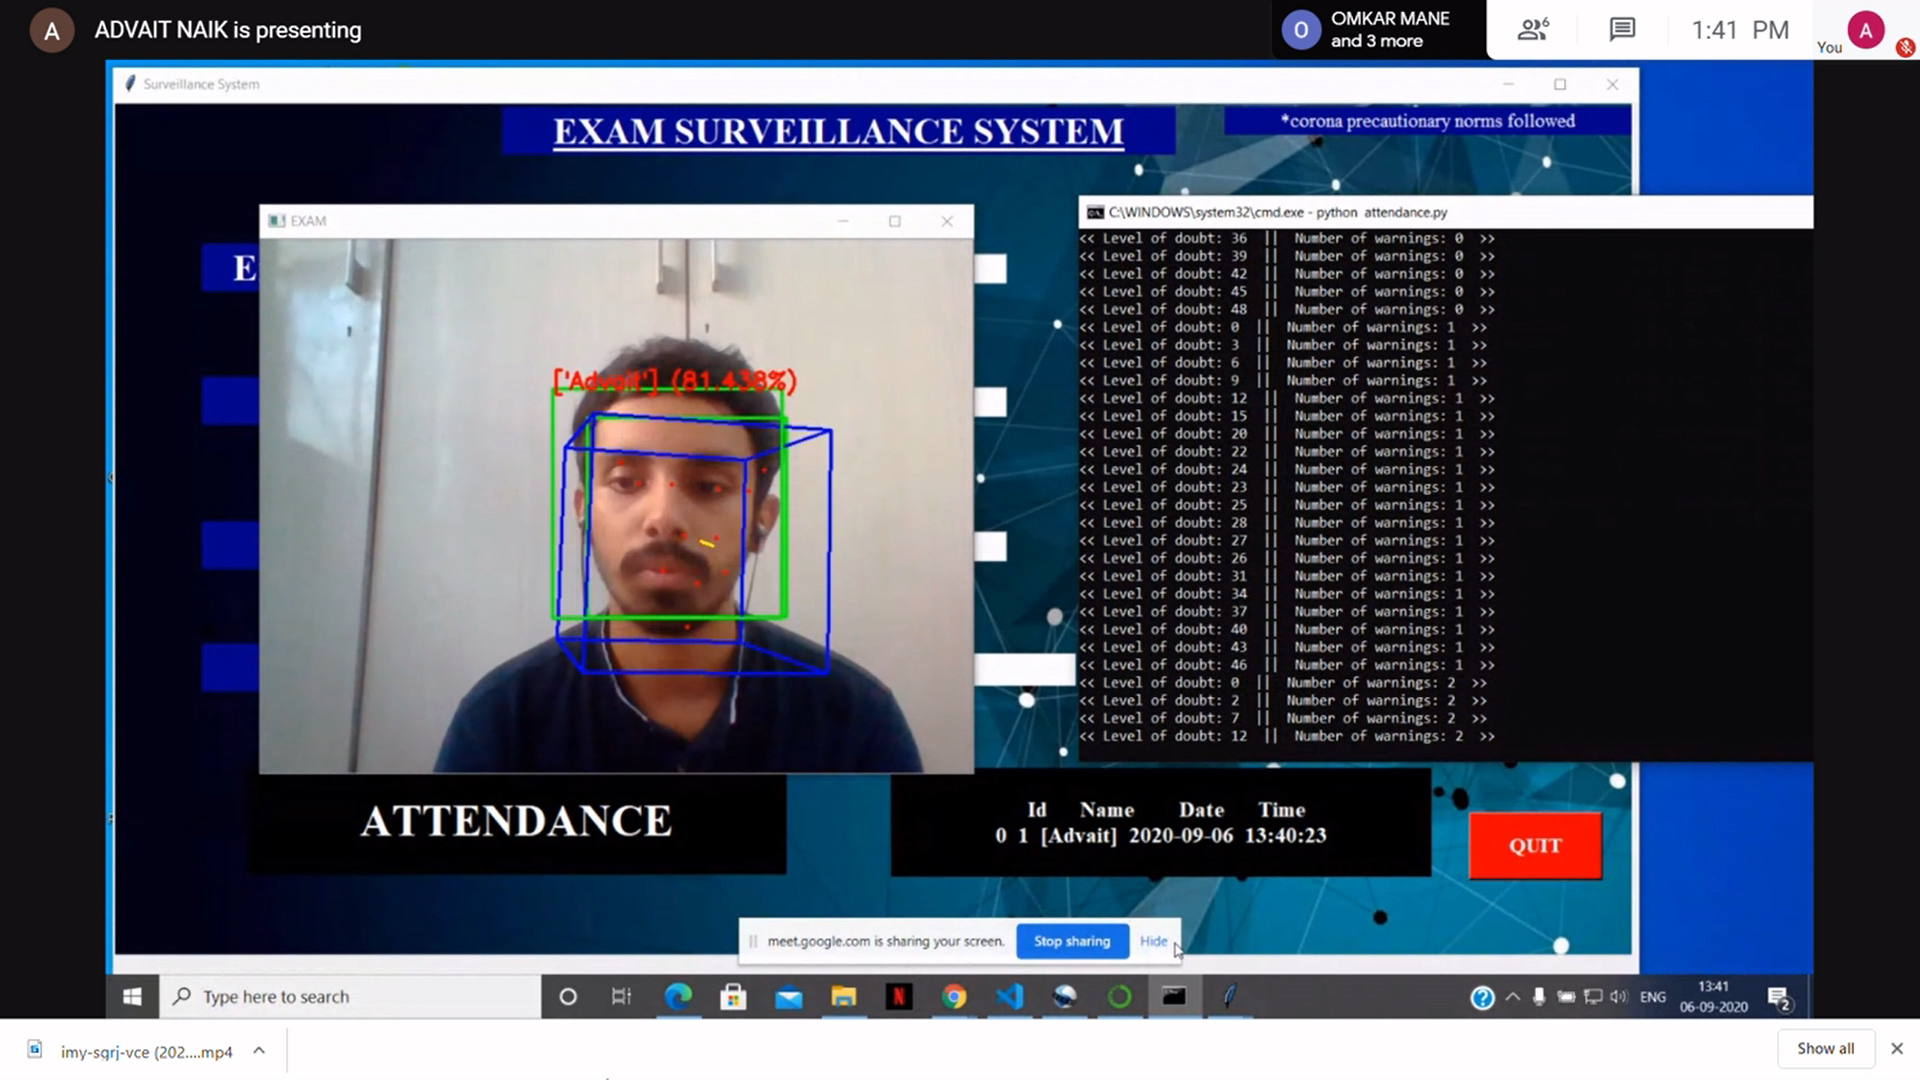Open Google Chrome in the taskbar
This screenshot has height=1080, width=1920.
[x=953, y=996]
